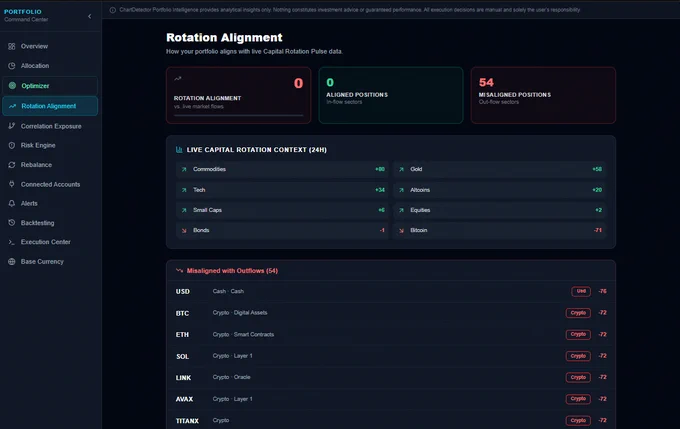Click the Execution Center terminal icon
This screenshot has height=429, width=680.
12,242
